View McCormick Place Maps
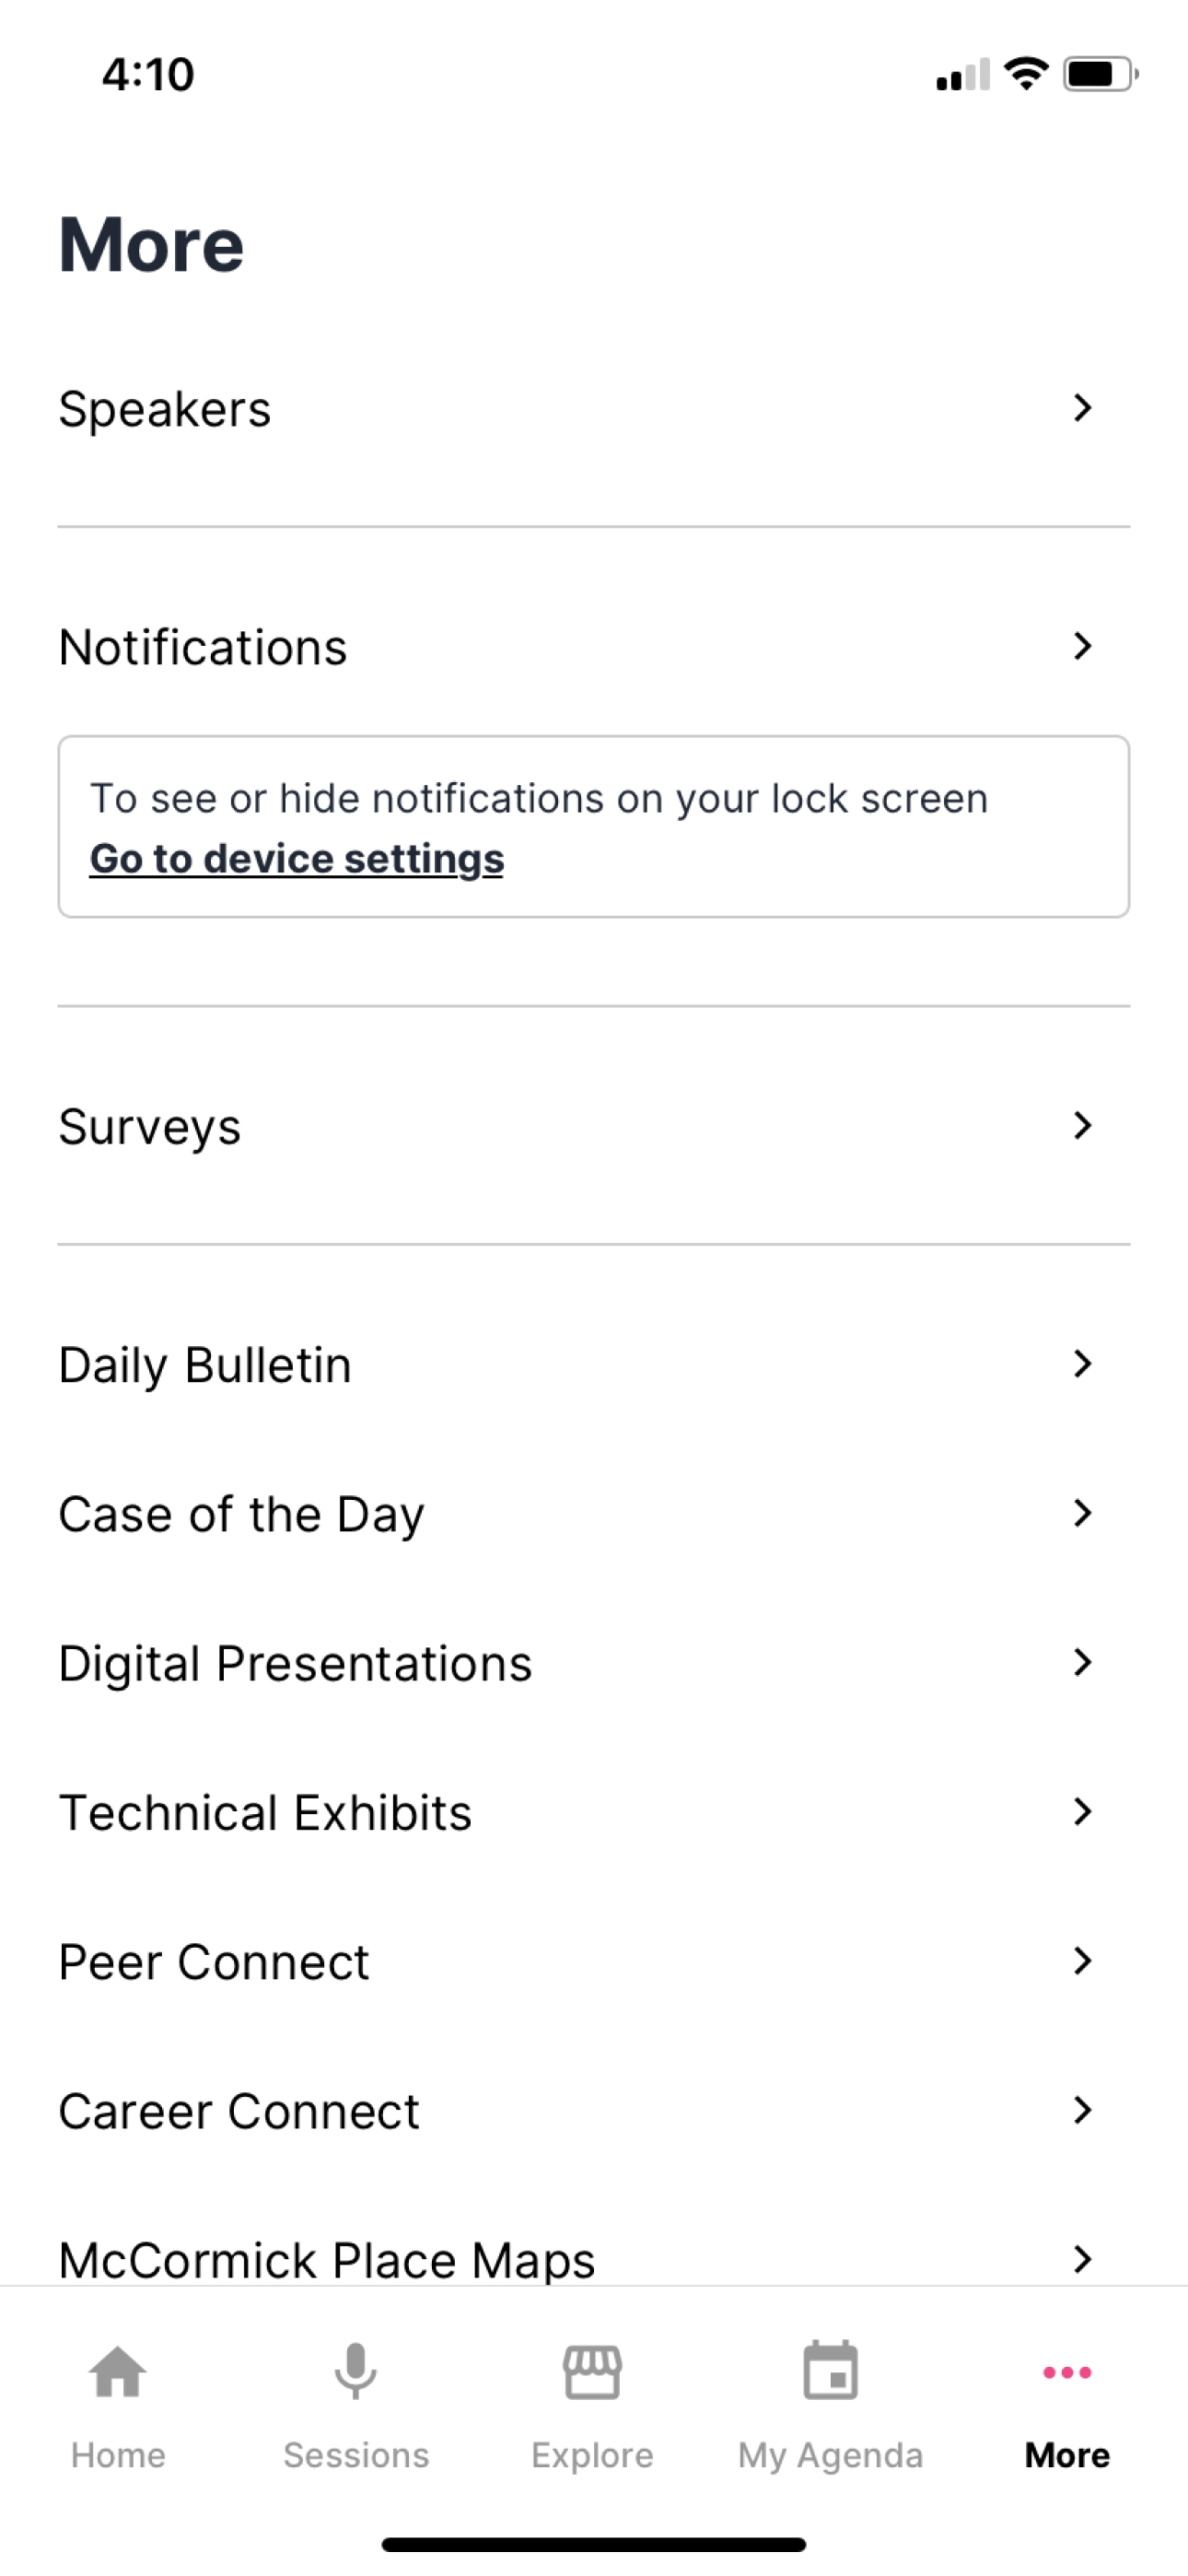 click(594, 2258)
